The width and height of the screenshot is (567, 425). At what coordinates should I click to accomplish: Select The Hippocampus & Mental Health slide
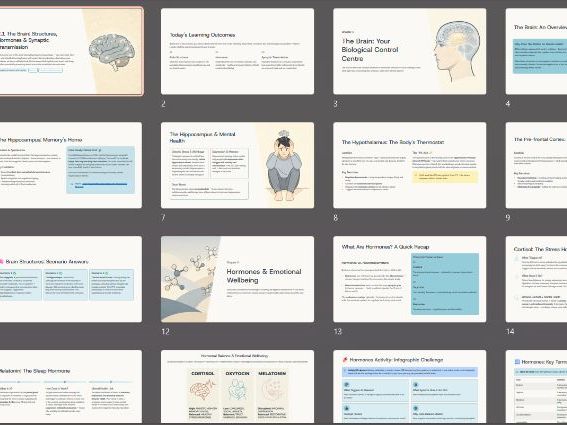point(237,165)
